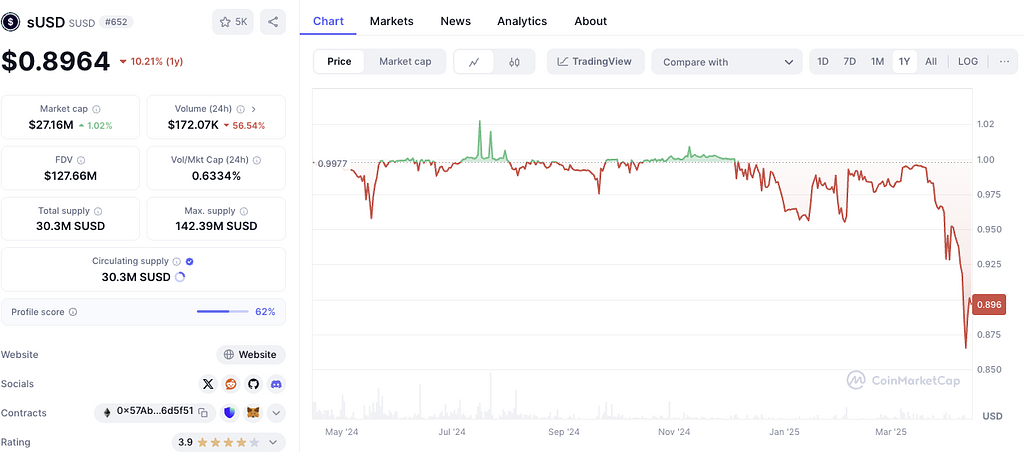Toggle LOG scale on the chart
The image size is (1024, 452).
[967, 61]
